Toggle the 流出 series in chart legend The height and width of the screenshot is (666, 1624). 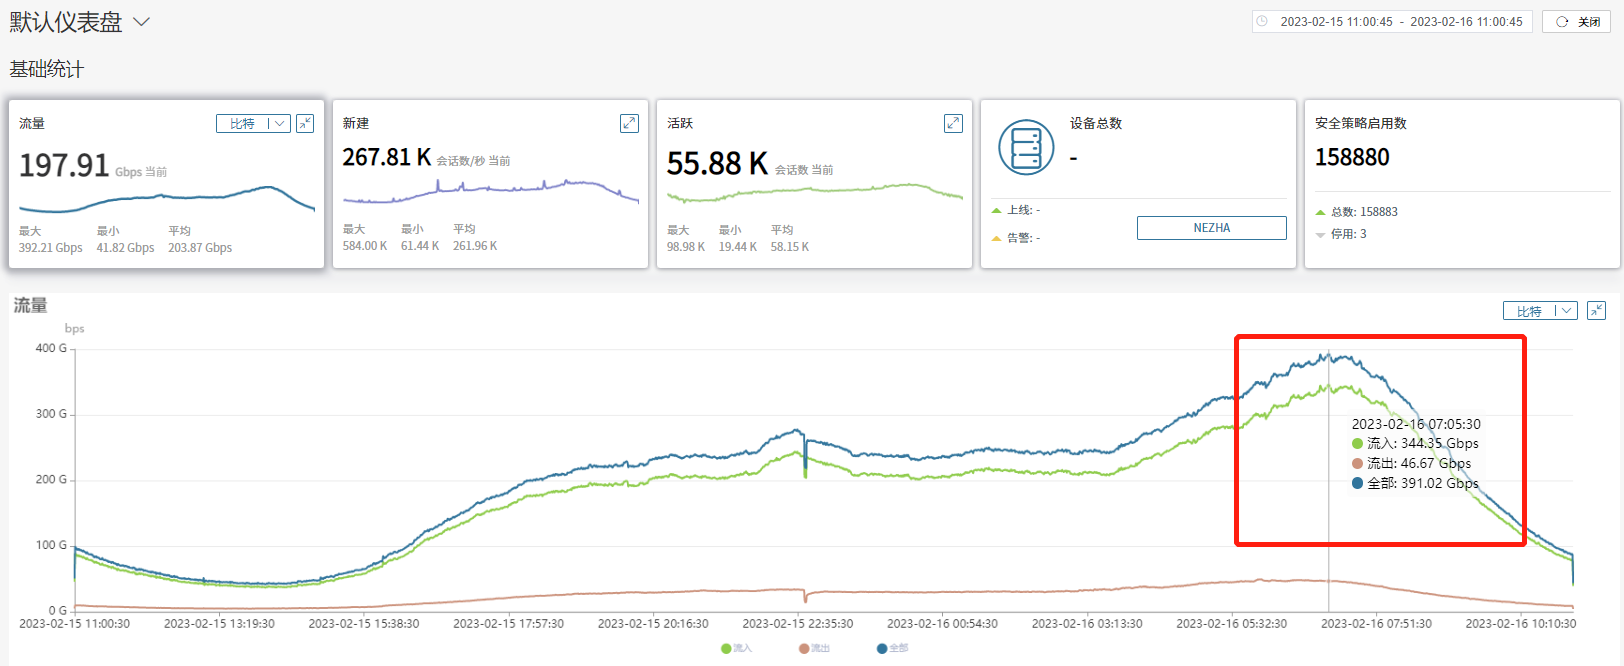[814, 648]
